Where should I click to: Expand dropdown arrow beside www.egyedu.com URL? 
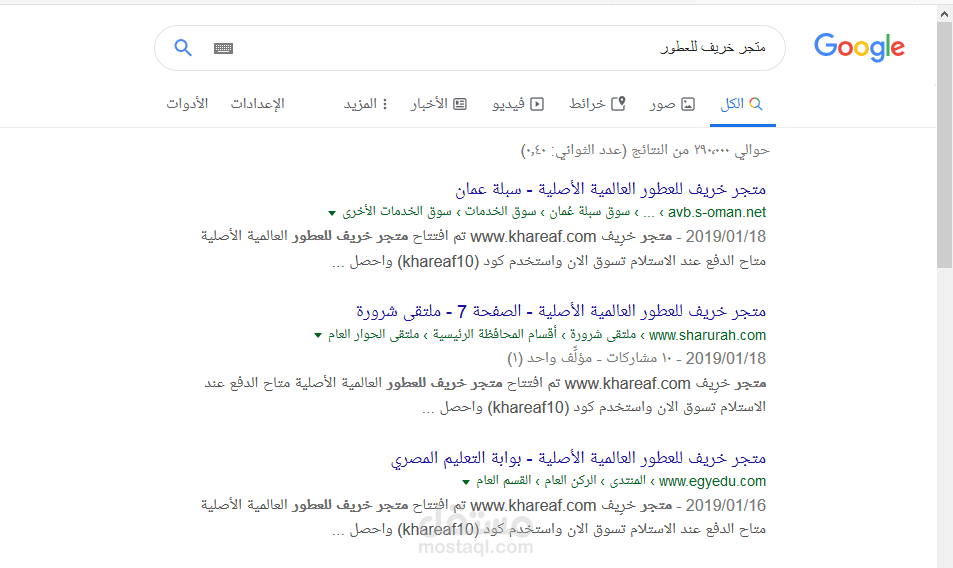[x=466, y=482]
